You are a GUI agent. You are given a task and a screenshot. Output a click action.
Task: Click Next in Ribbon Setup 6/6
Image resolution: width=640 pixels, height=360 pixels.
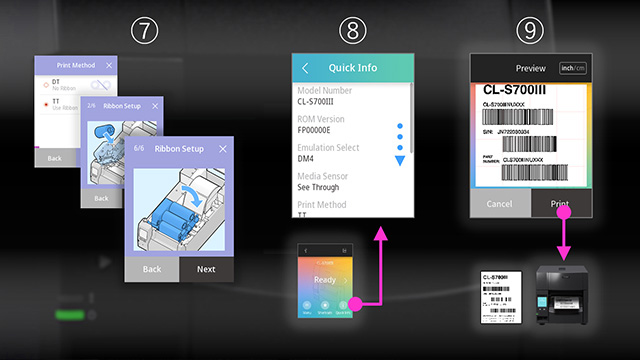click(x=207, y=269)
